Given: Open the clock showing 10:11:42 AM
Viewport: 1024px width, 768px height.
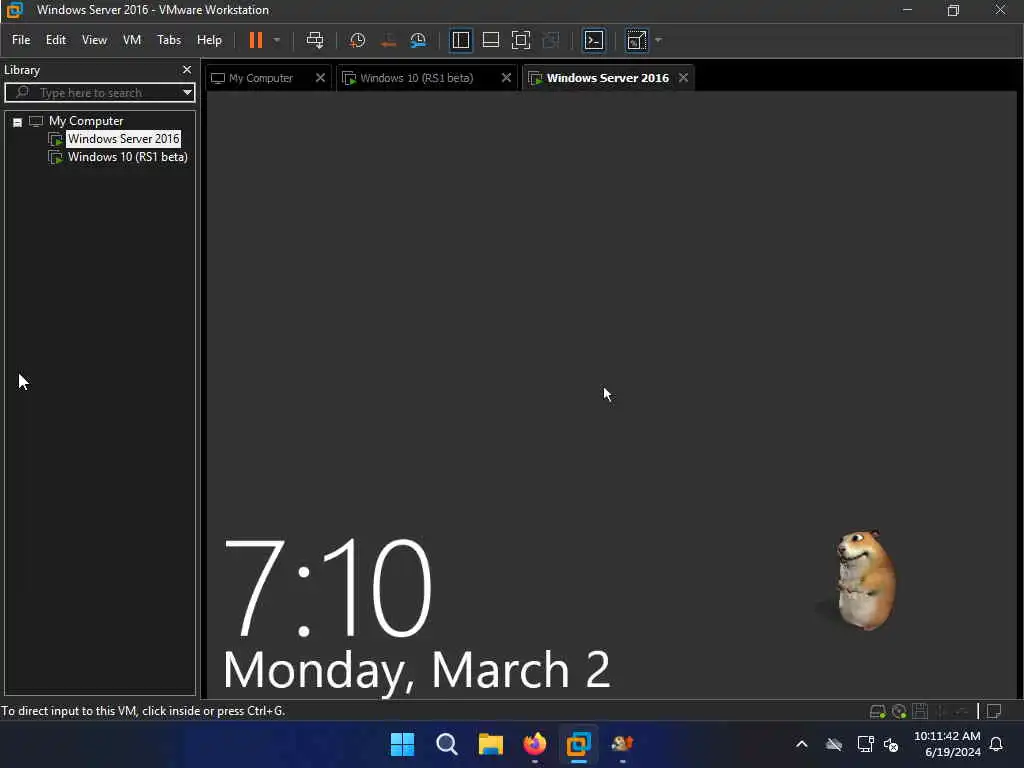Looking at the screenshot, I should pyautogui.click(x=948, y=744).
